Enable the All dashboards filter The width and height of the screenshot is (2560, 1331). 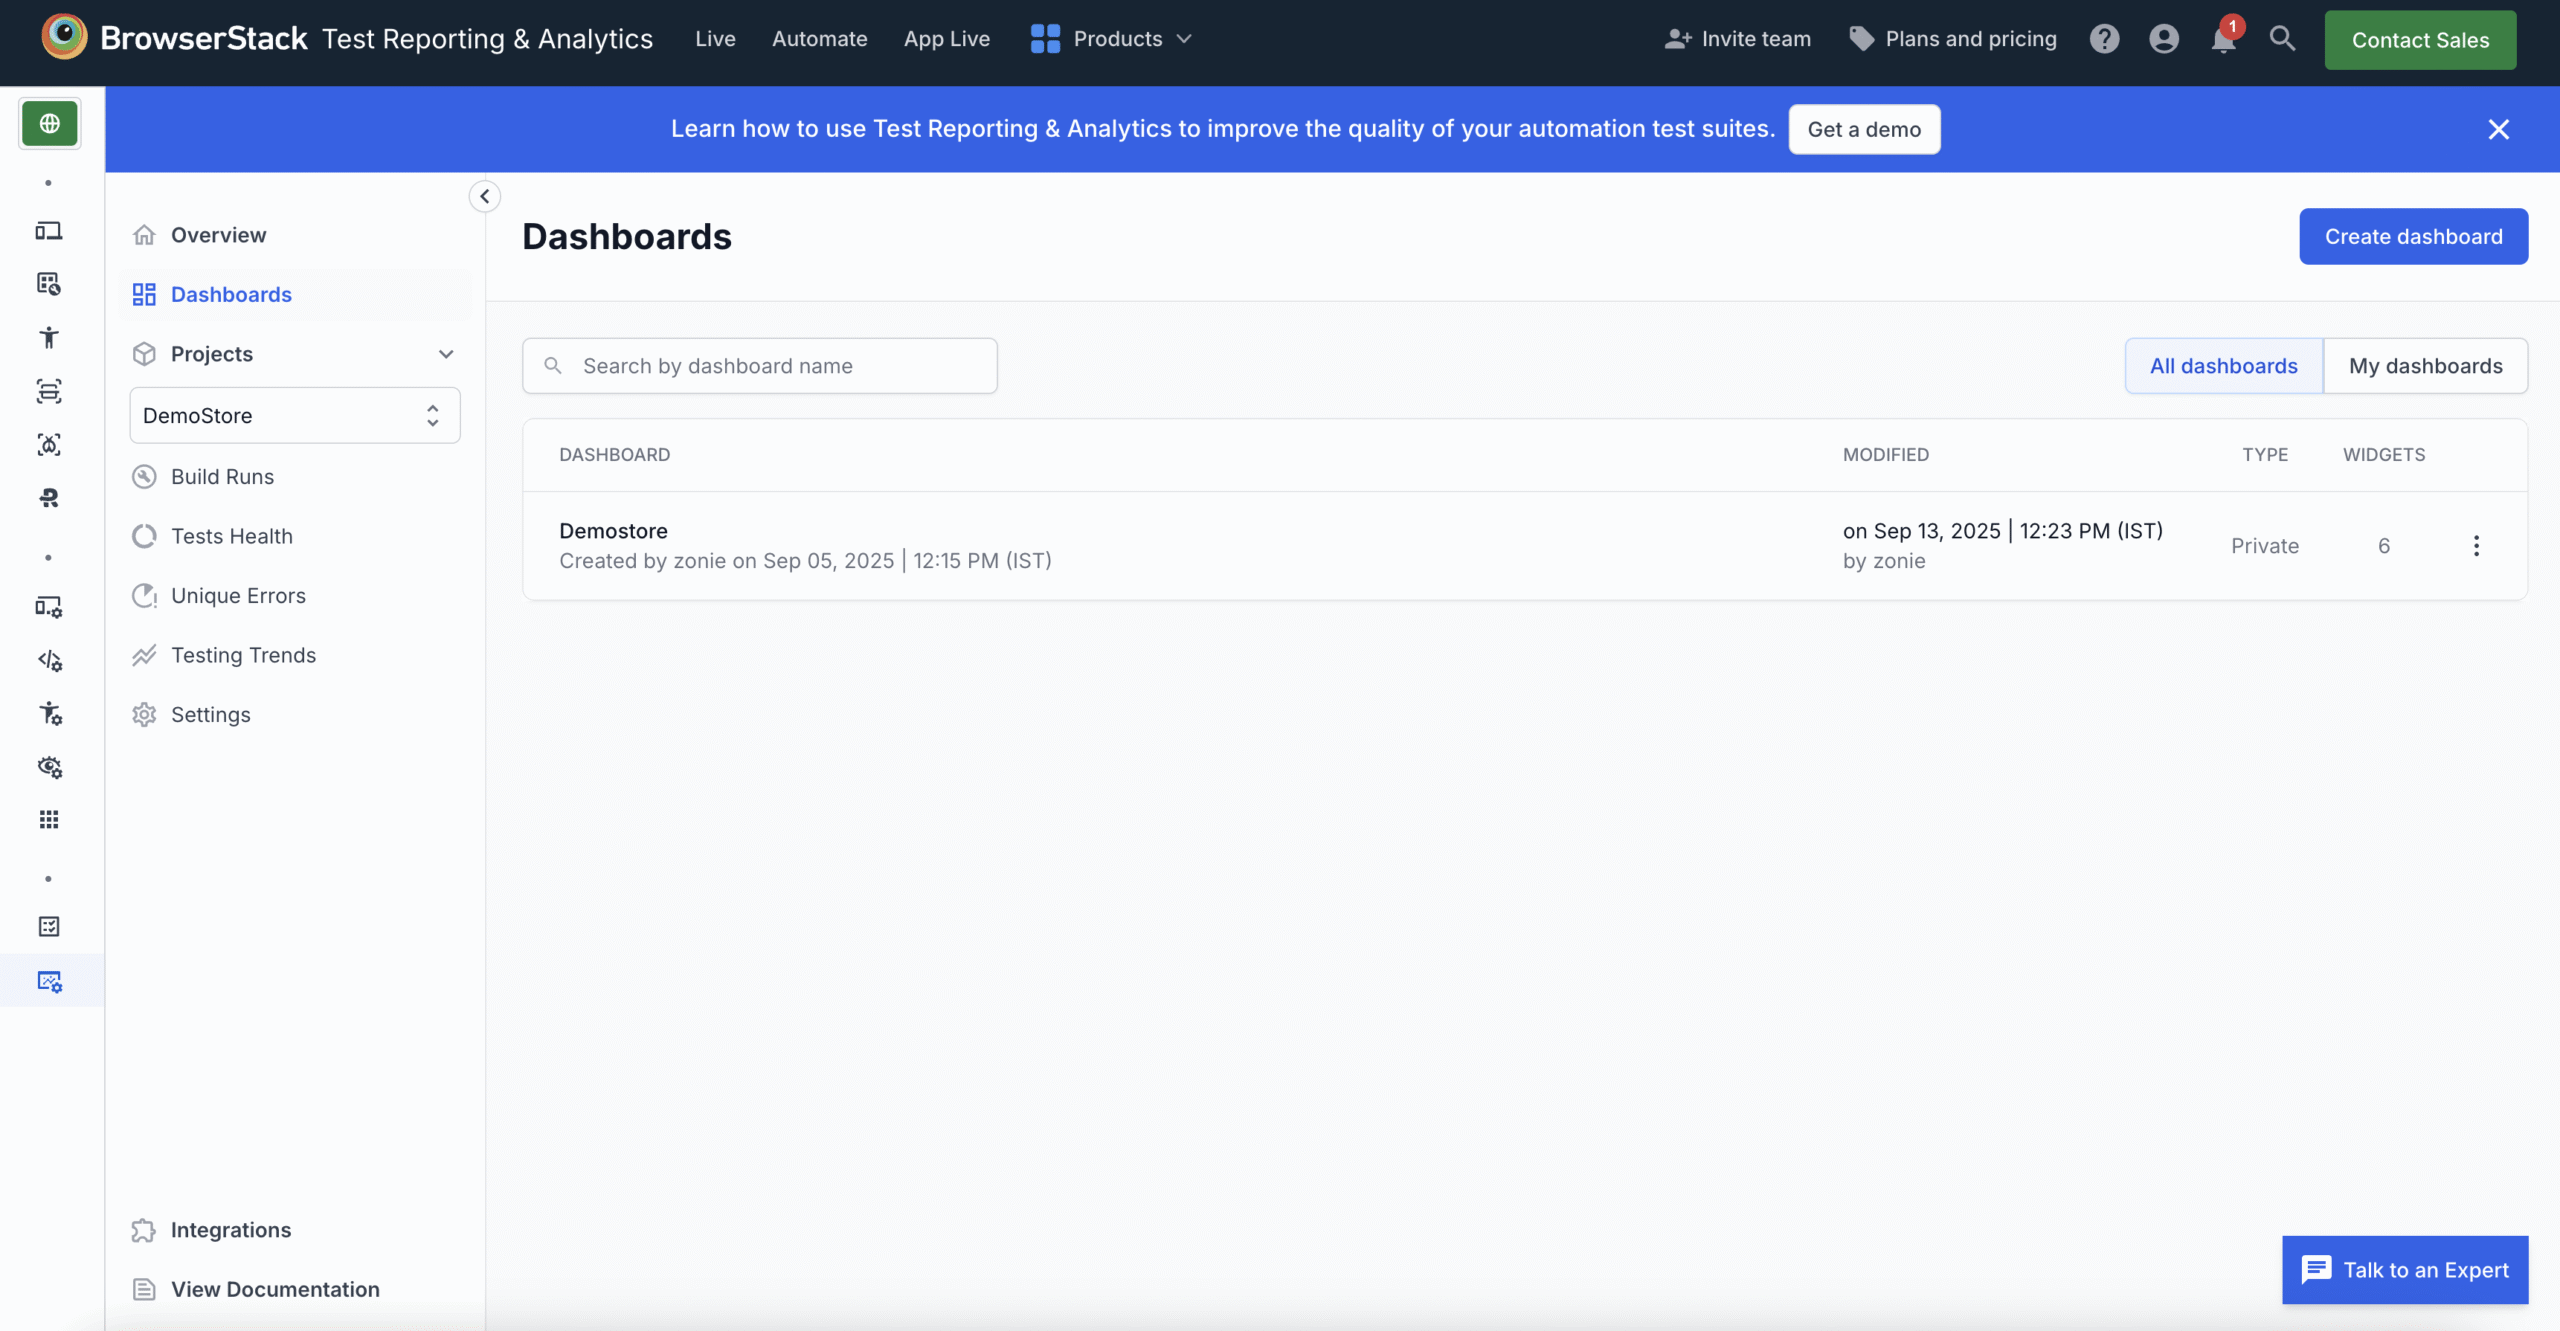pos(2222,365)
